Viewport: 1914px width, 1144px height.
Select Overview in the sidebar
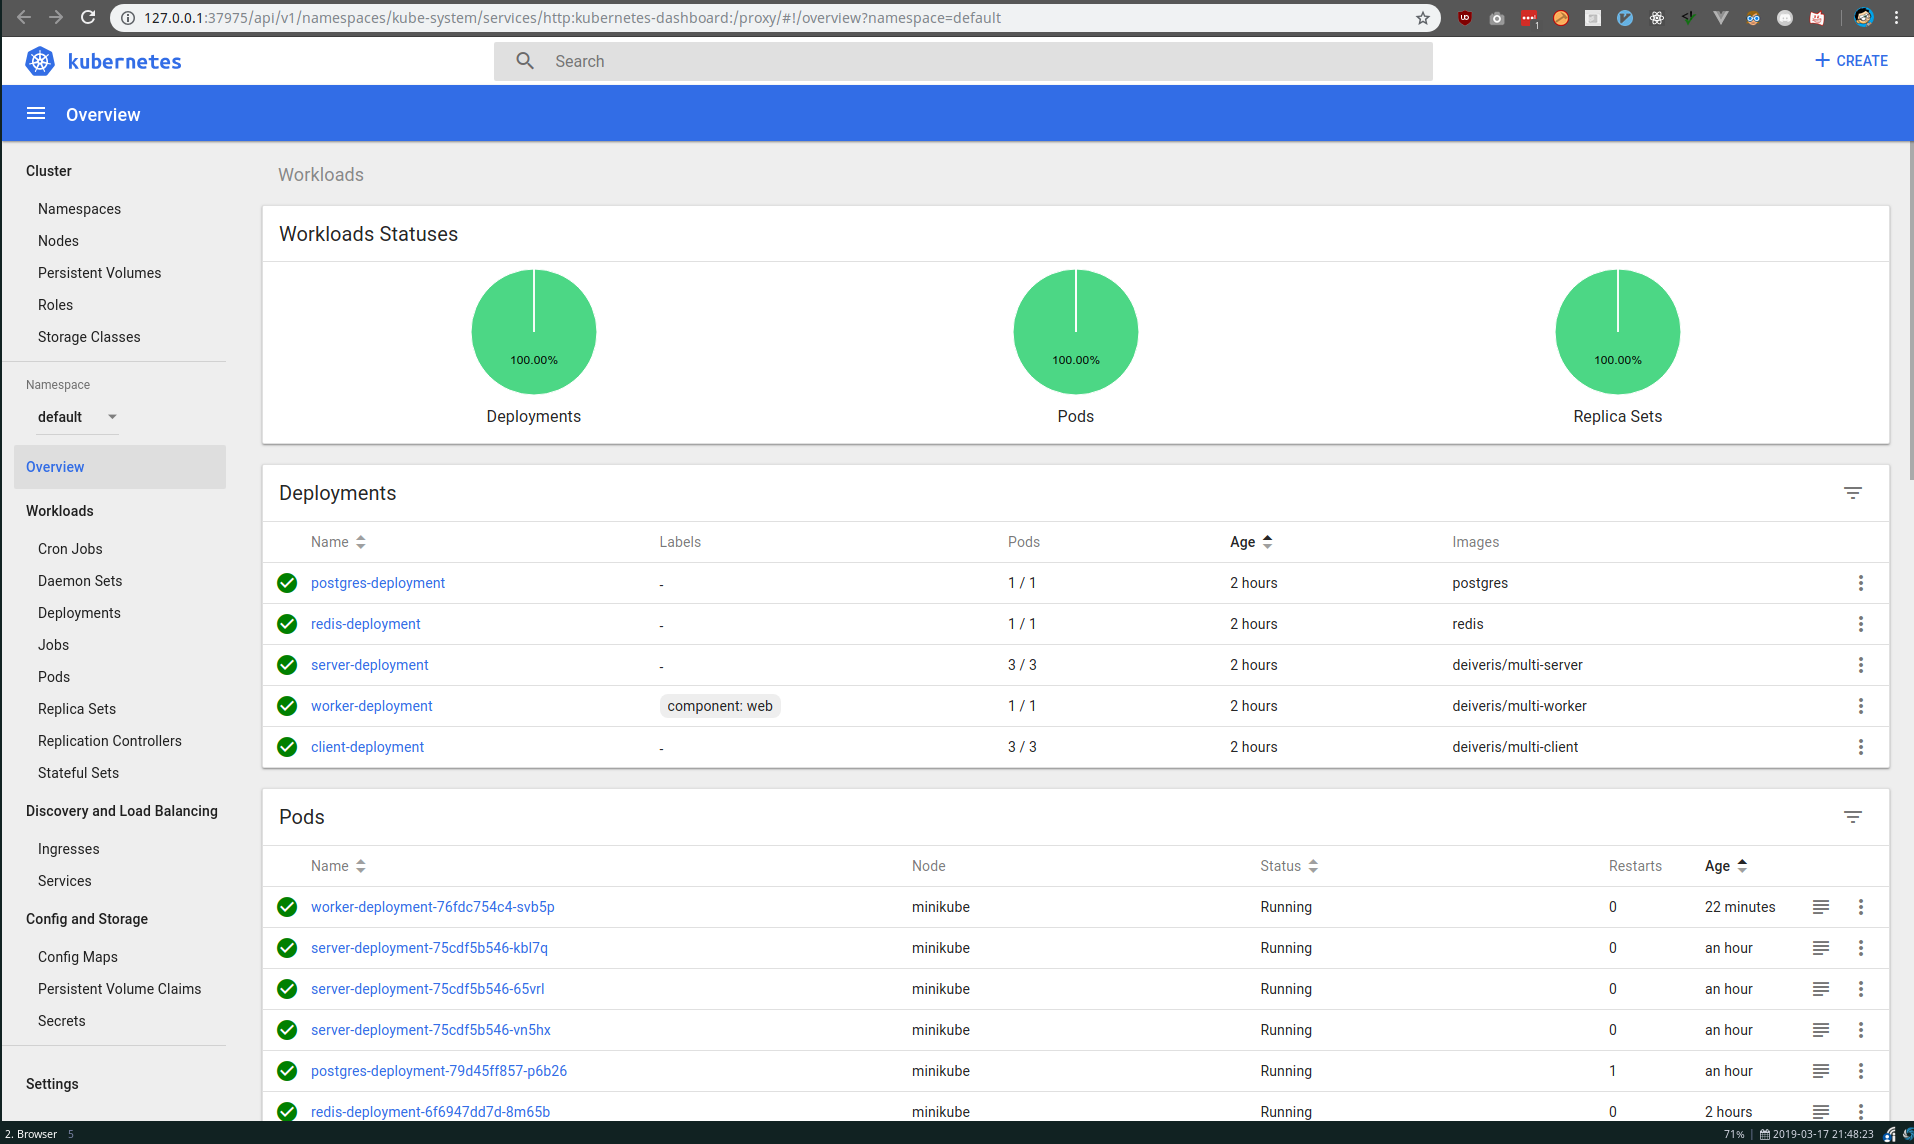[x=120, y=467]
